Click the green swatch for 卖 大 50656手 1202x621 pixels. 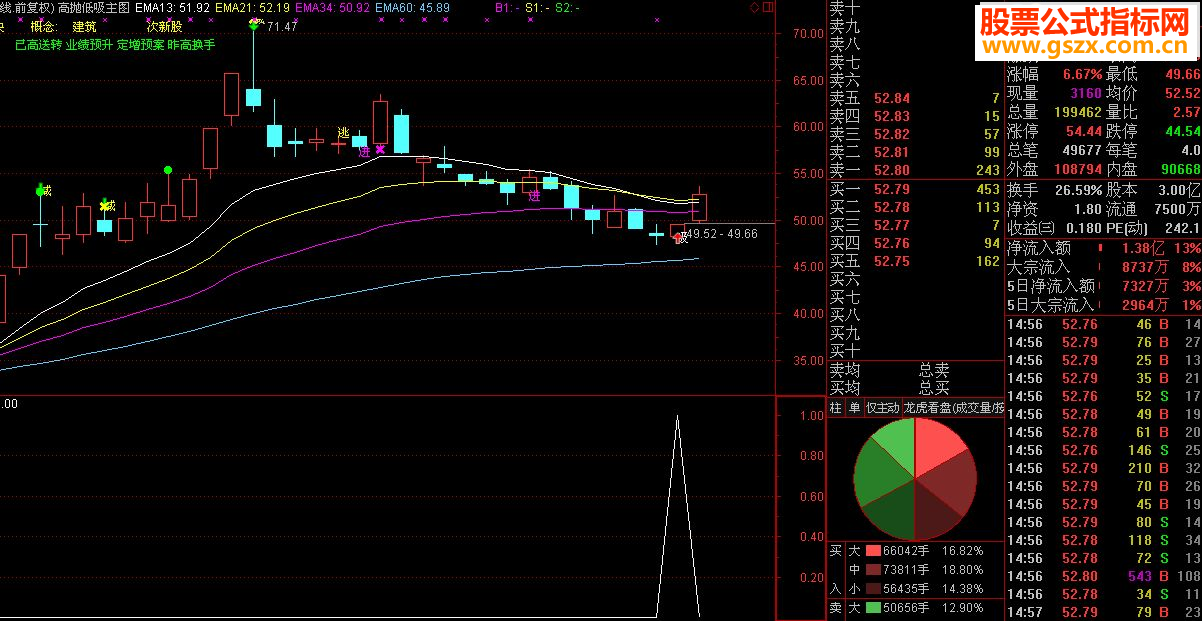873,608
